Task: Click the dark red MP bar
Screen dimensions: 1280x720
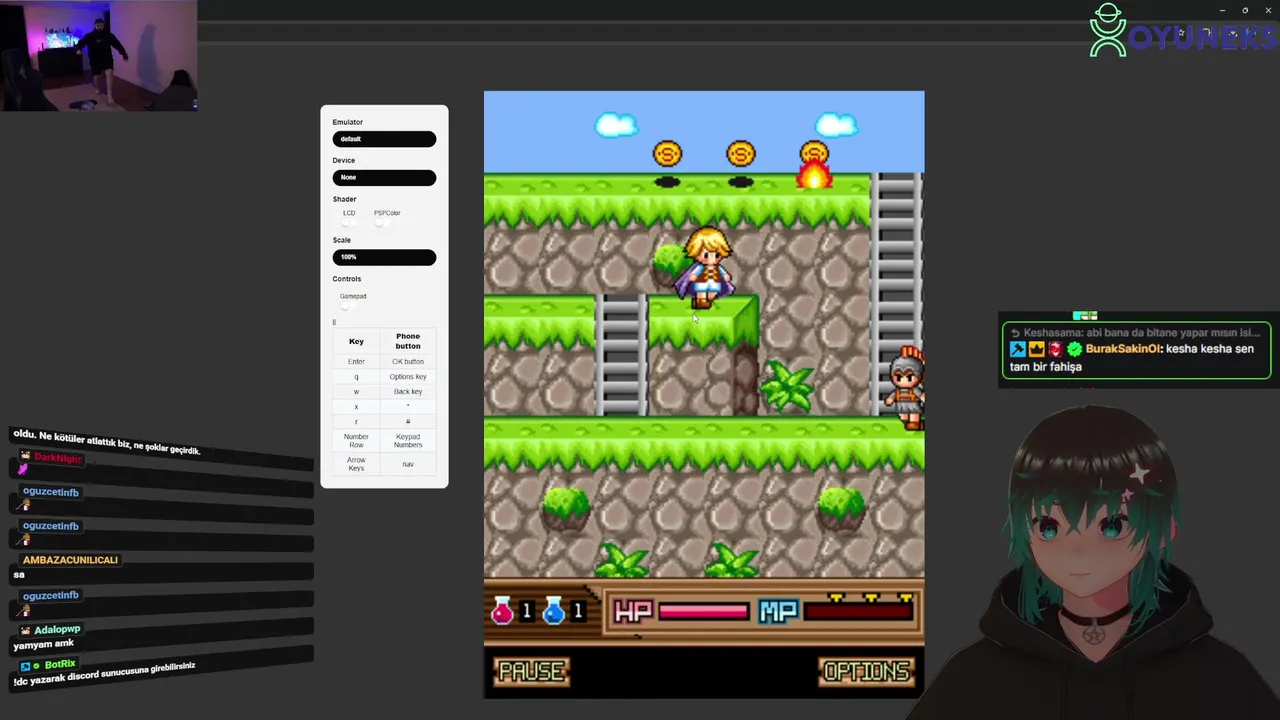Action: [x=858, y=611]
